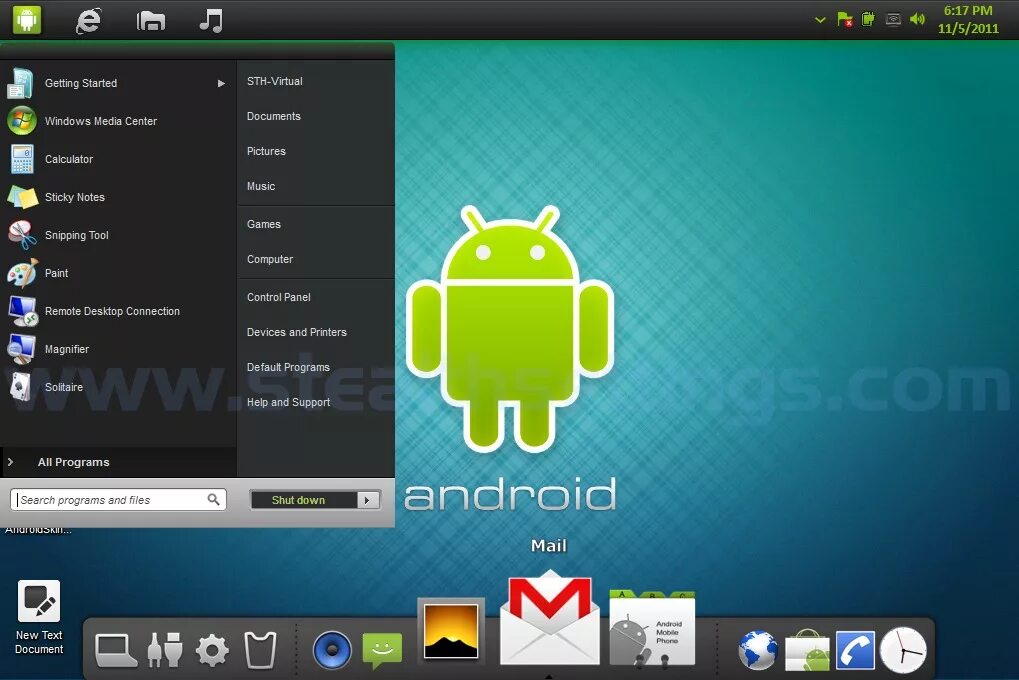Expand Getting Started submenu arrow
The height and width of the screenshot is (680, 1019).
pos(221,83)
